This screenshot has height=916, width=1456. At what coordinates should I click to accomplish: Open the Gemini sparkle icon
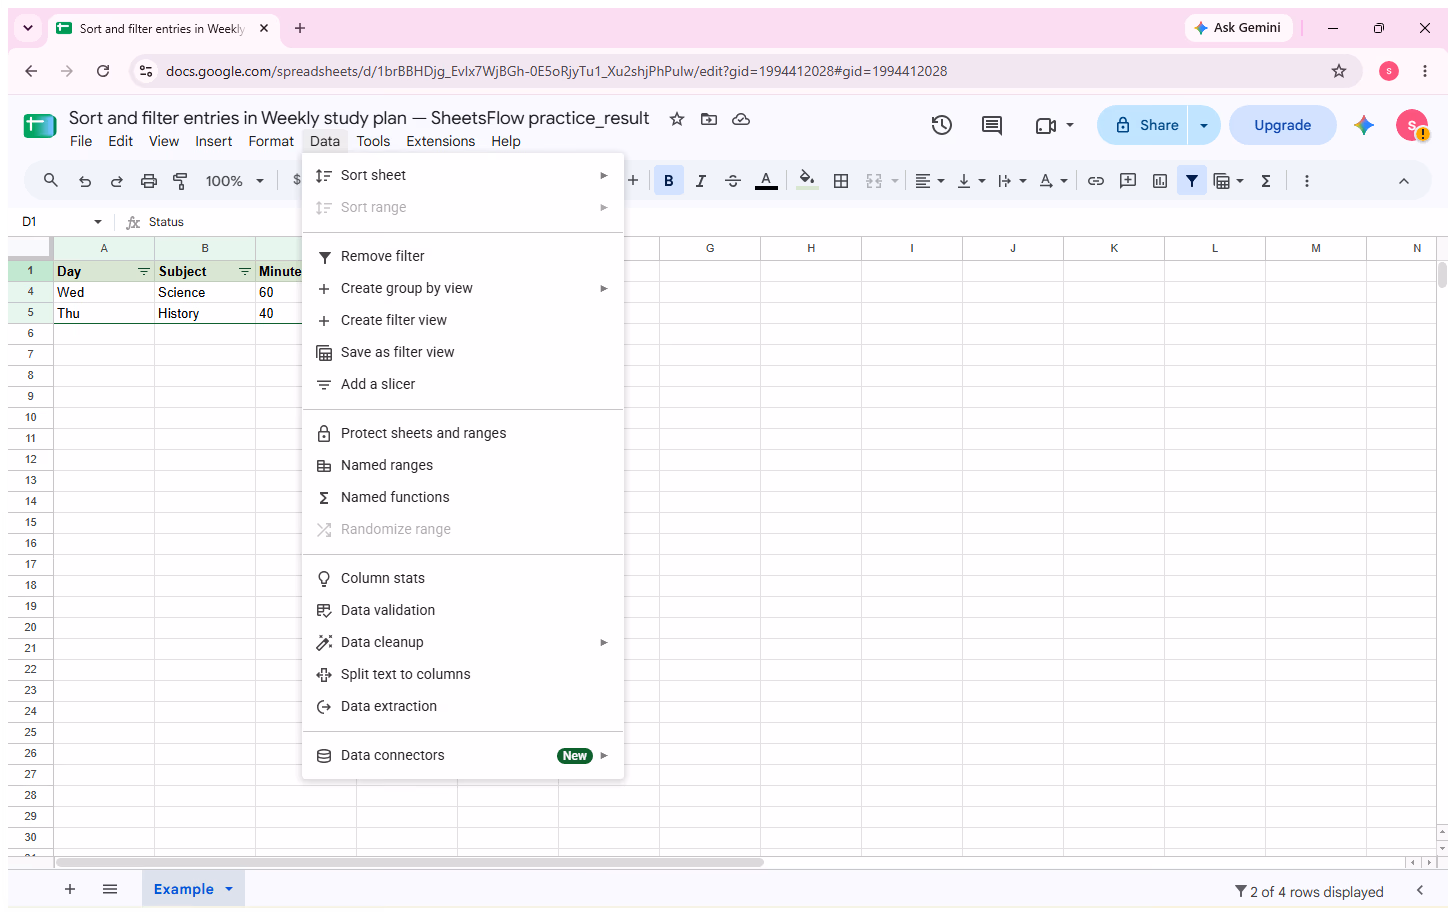click(1364, 125)
